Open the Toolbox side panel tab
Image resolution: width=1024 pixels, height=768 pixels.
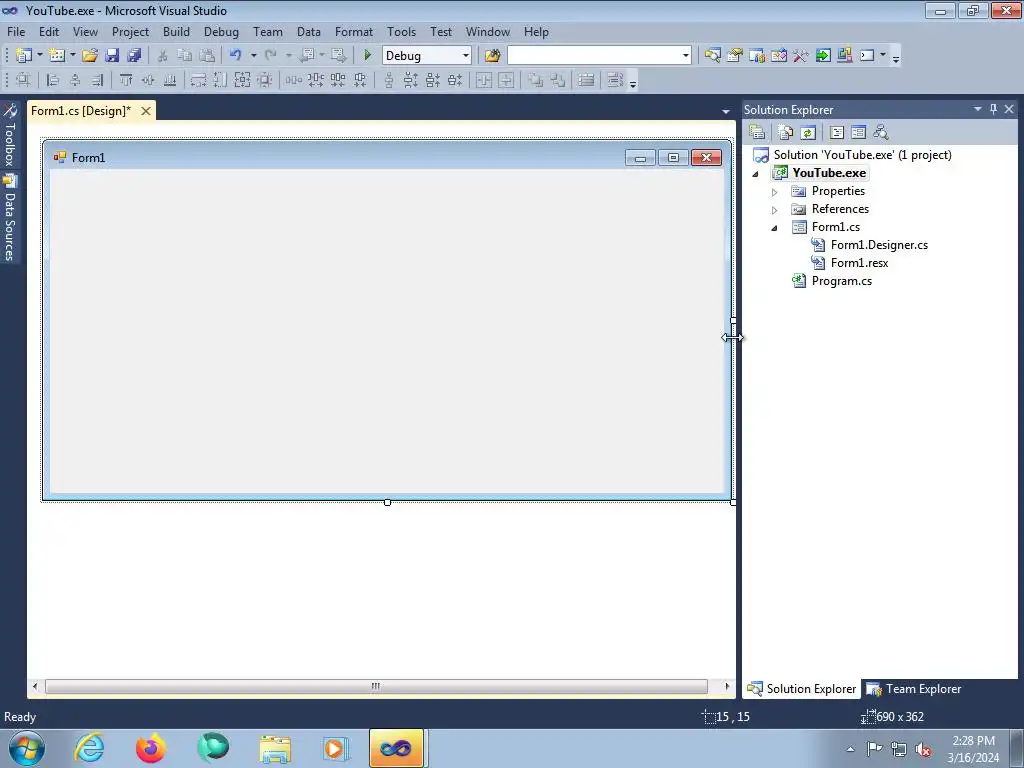[9, 135]
